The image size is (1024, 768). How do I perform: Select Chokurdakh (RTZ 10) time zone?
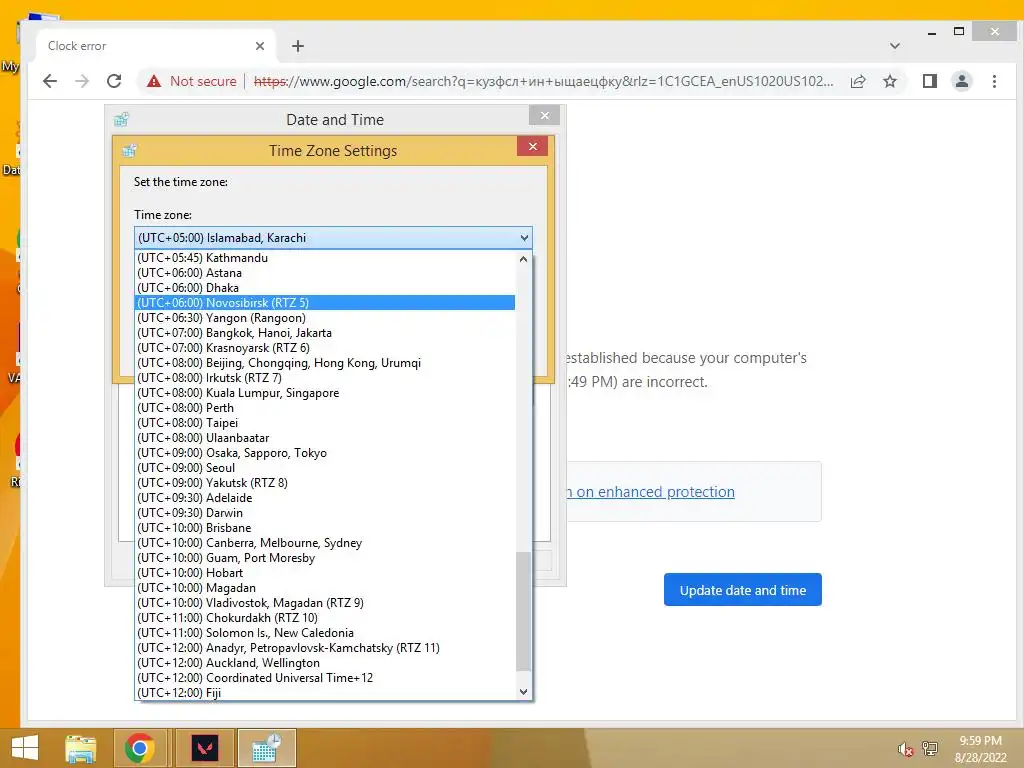(x=325, y=618)
